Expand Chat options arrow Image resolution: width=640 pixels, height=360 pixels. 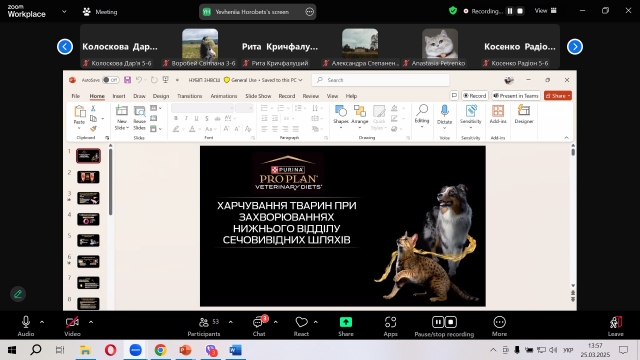click(276, 322)
